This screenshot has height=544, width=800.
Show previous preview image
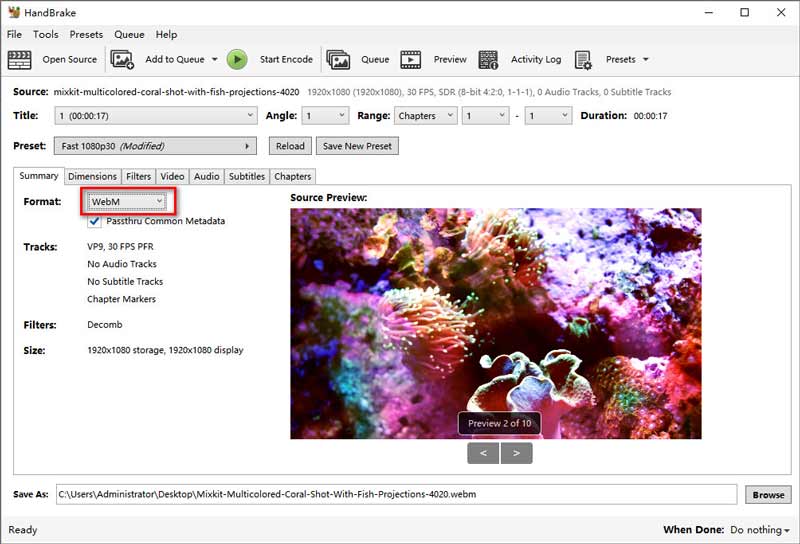tap(483, 453)
